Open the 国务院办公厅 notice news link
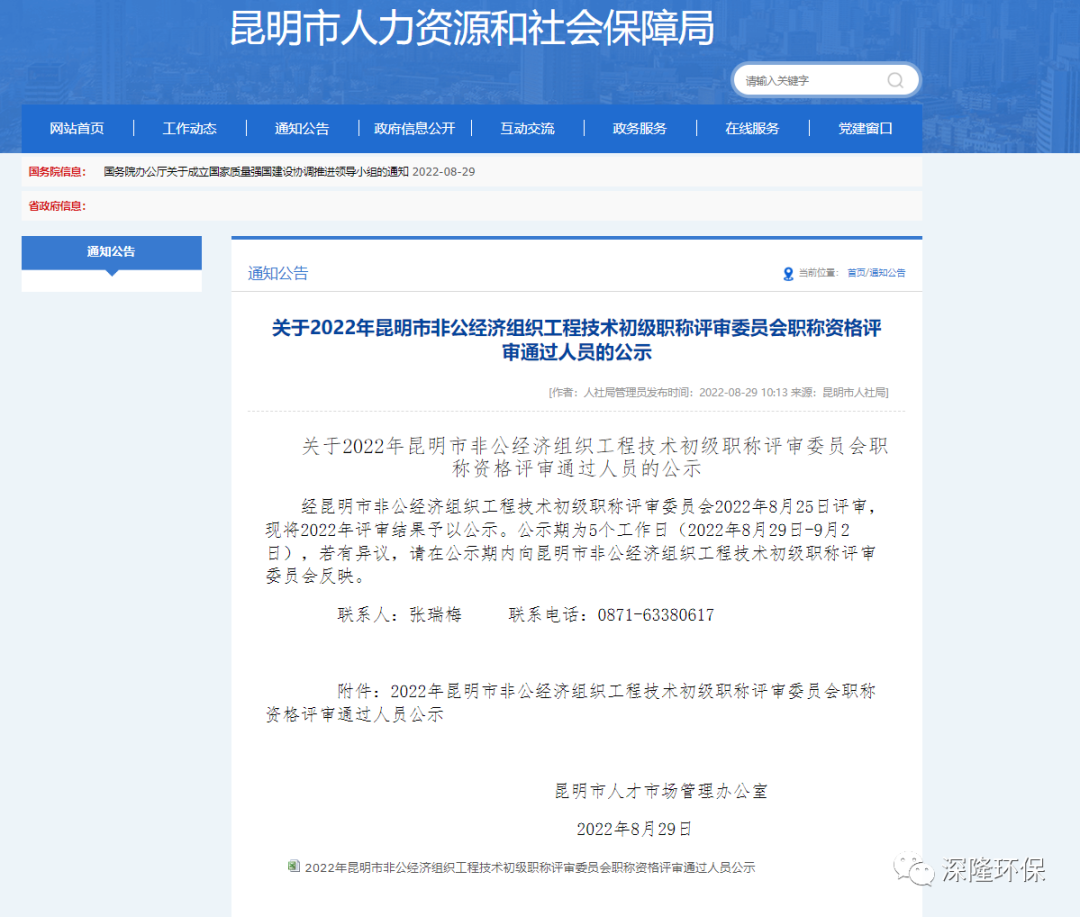Viewport: 1080px width, 917px height. point(289,172)
